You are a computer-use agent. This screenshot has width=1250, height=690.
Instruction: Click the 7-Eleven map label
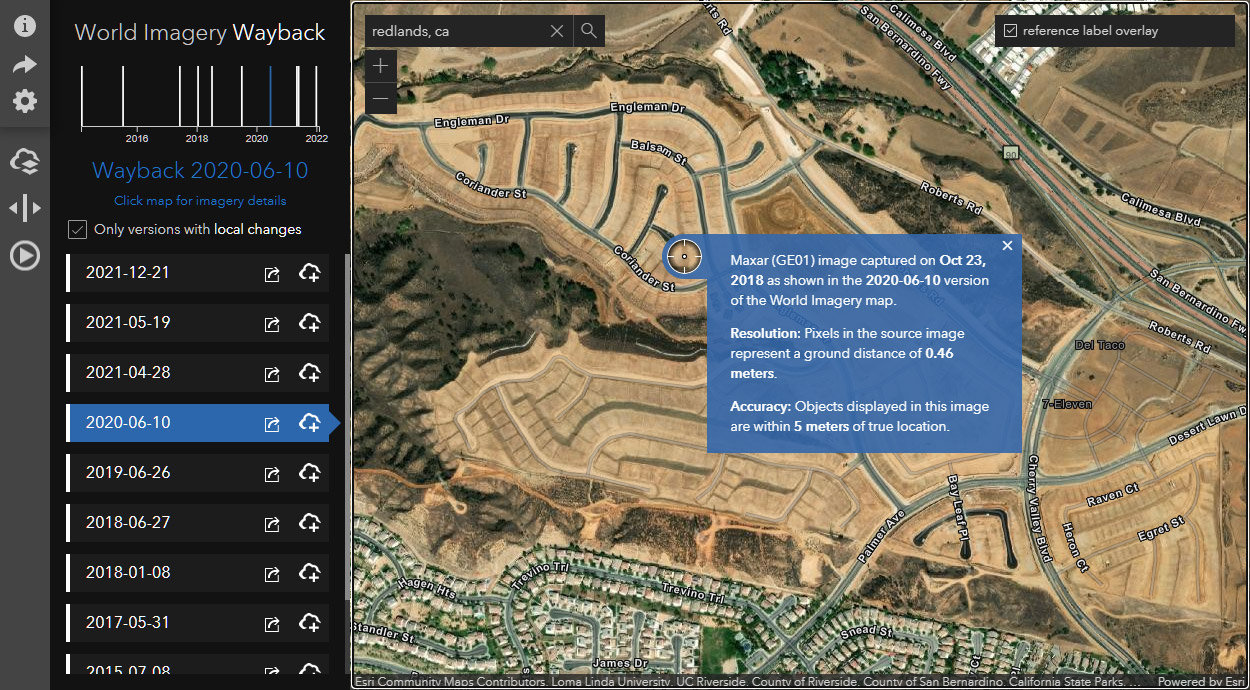click(1067, 405)
